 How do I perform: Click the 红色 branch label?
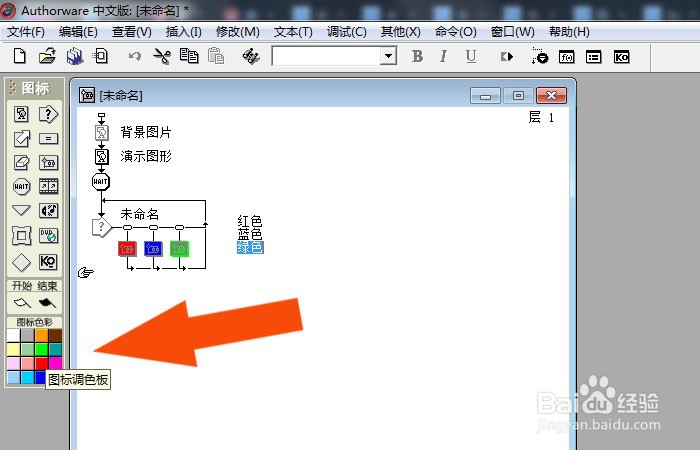tap(250, 221)
